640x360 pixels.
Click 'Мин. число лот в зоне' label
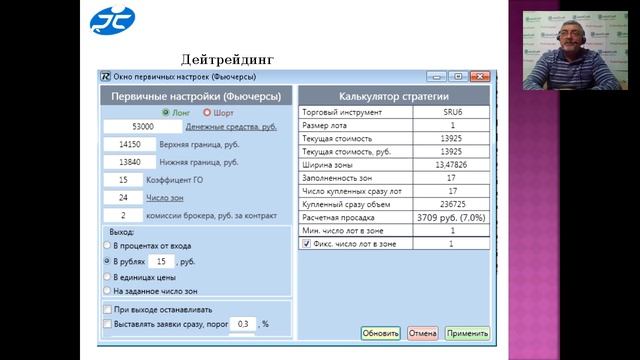point(343,231)
